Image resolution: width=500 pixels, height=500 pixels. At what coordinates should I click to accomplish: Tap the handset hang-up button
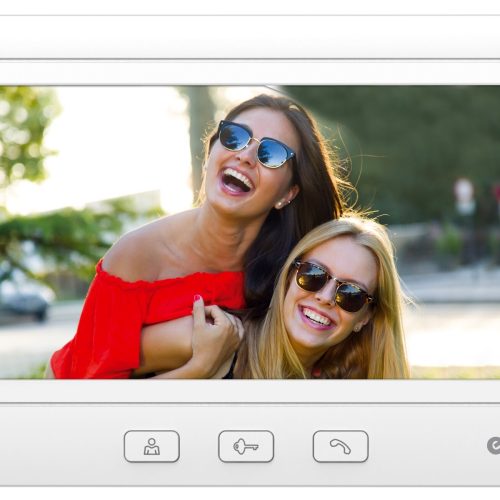click(341, 446)
